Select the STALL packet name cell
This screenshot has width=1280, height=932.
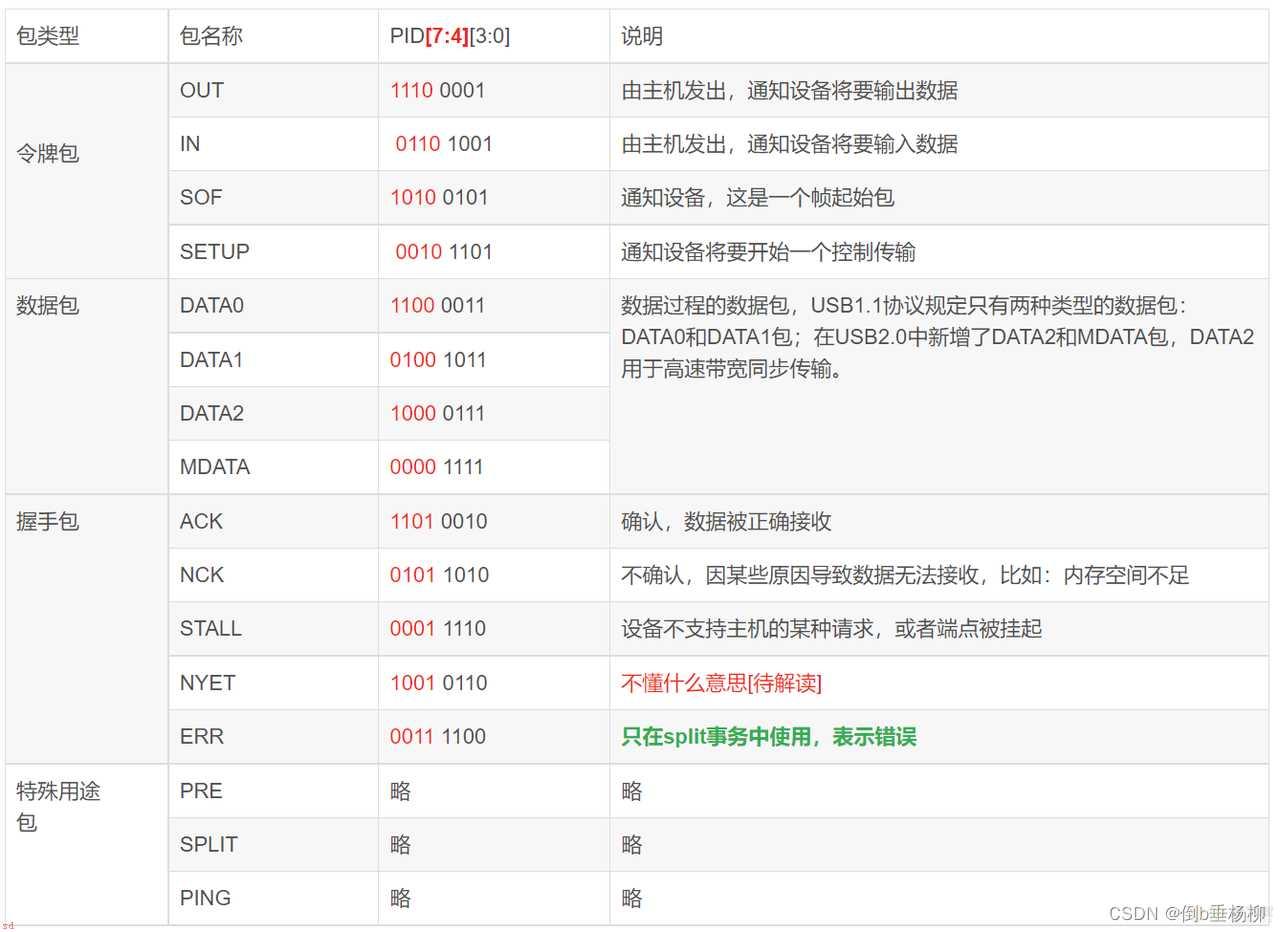pyautogui.click(x=274, y=629)
